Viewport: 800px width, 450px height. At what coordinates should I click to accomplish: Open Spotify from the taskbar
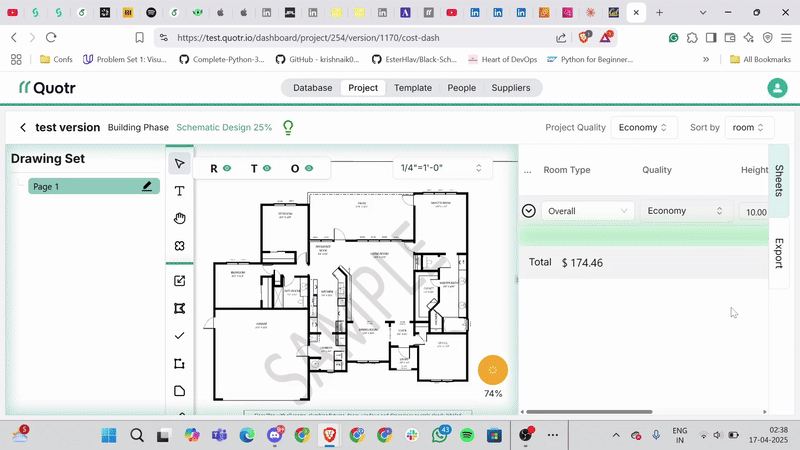467,435
